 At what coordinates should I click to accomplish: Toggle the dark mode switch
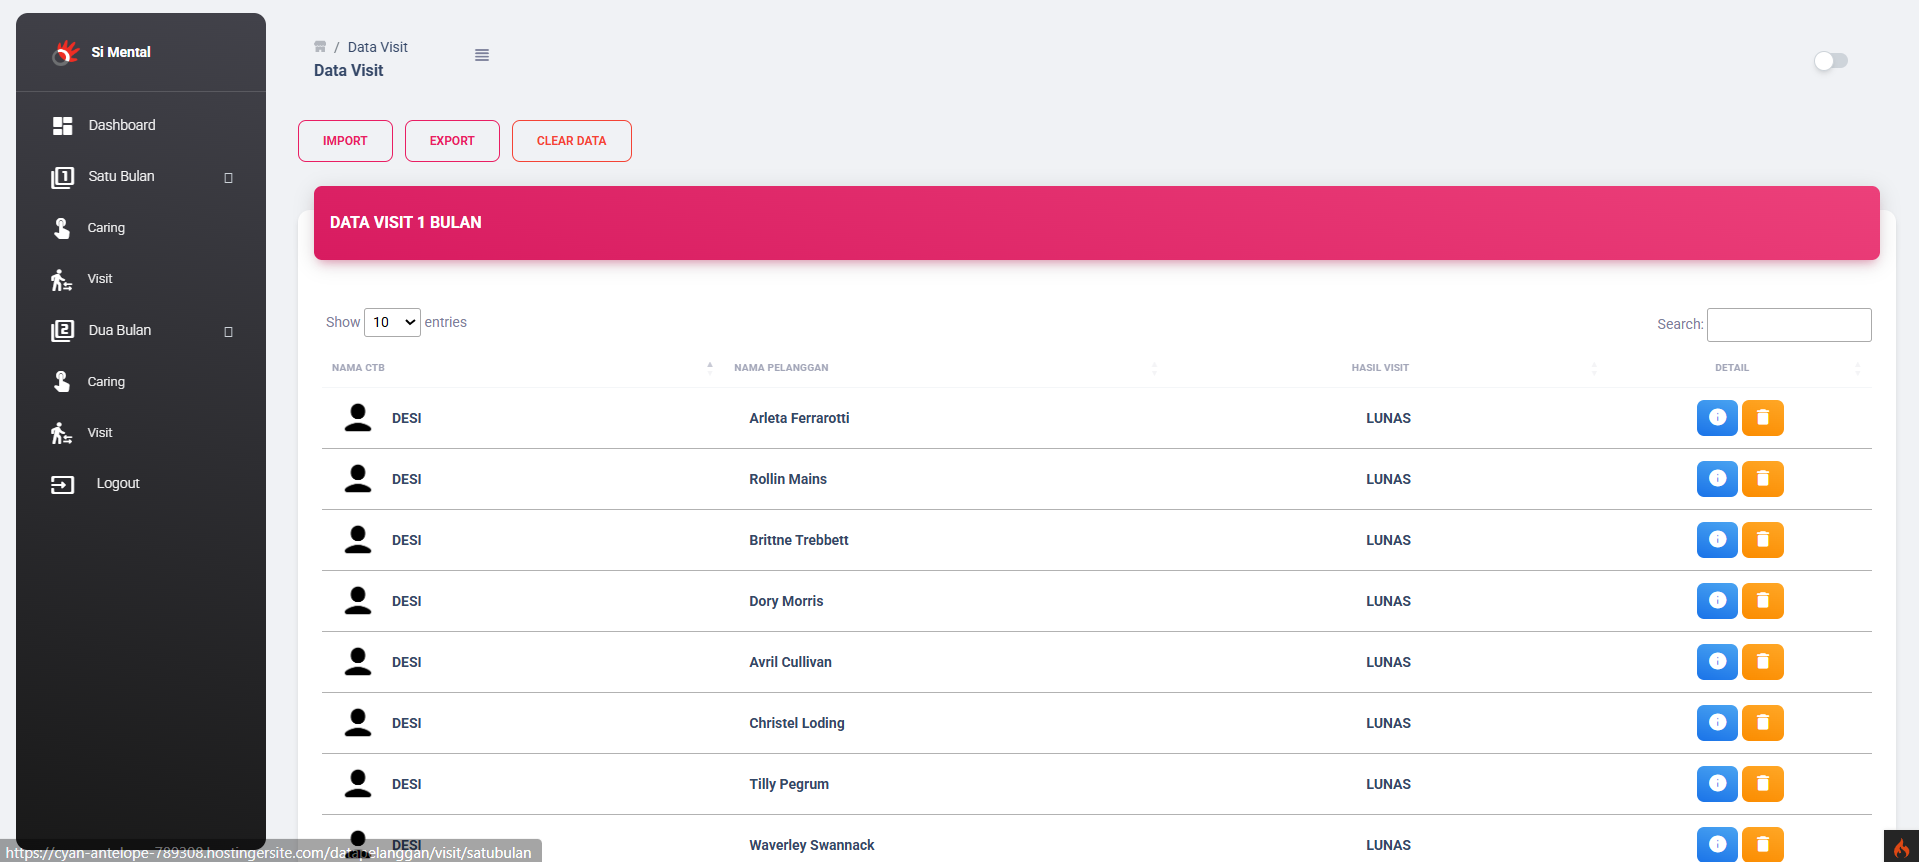1831,61
